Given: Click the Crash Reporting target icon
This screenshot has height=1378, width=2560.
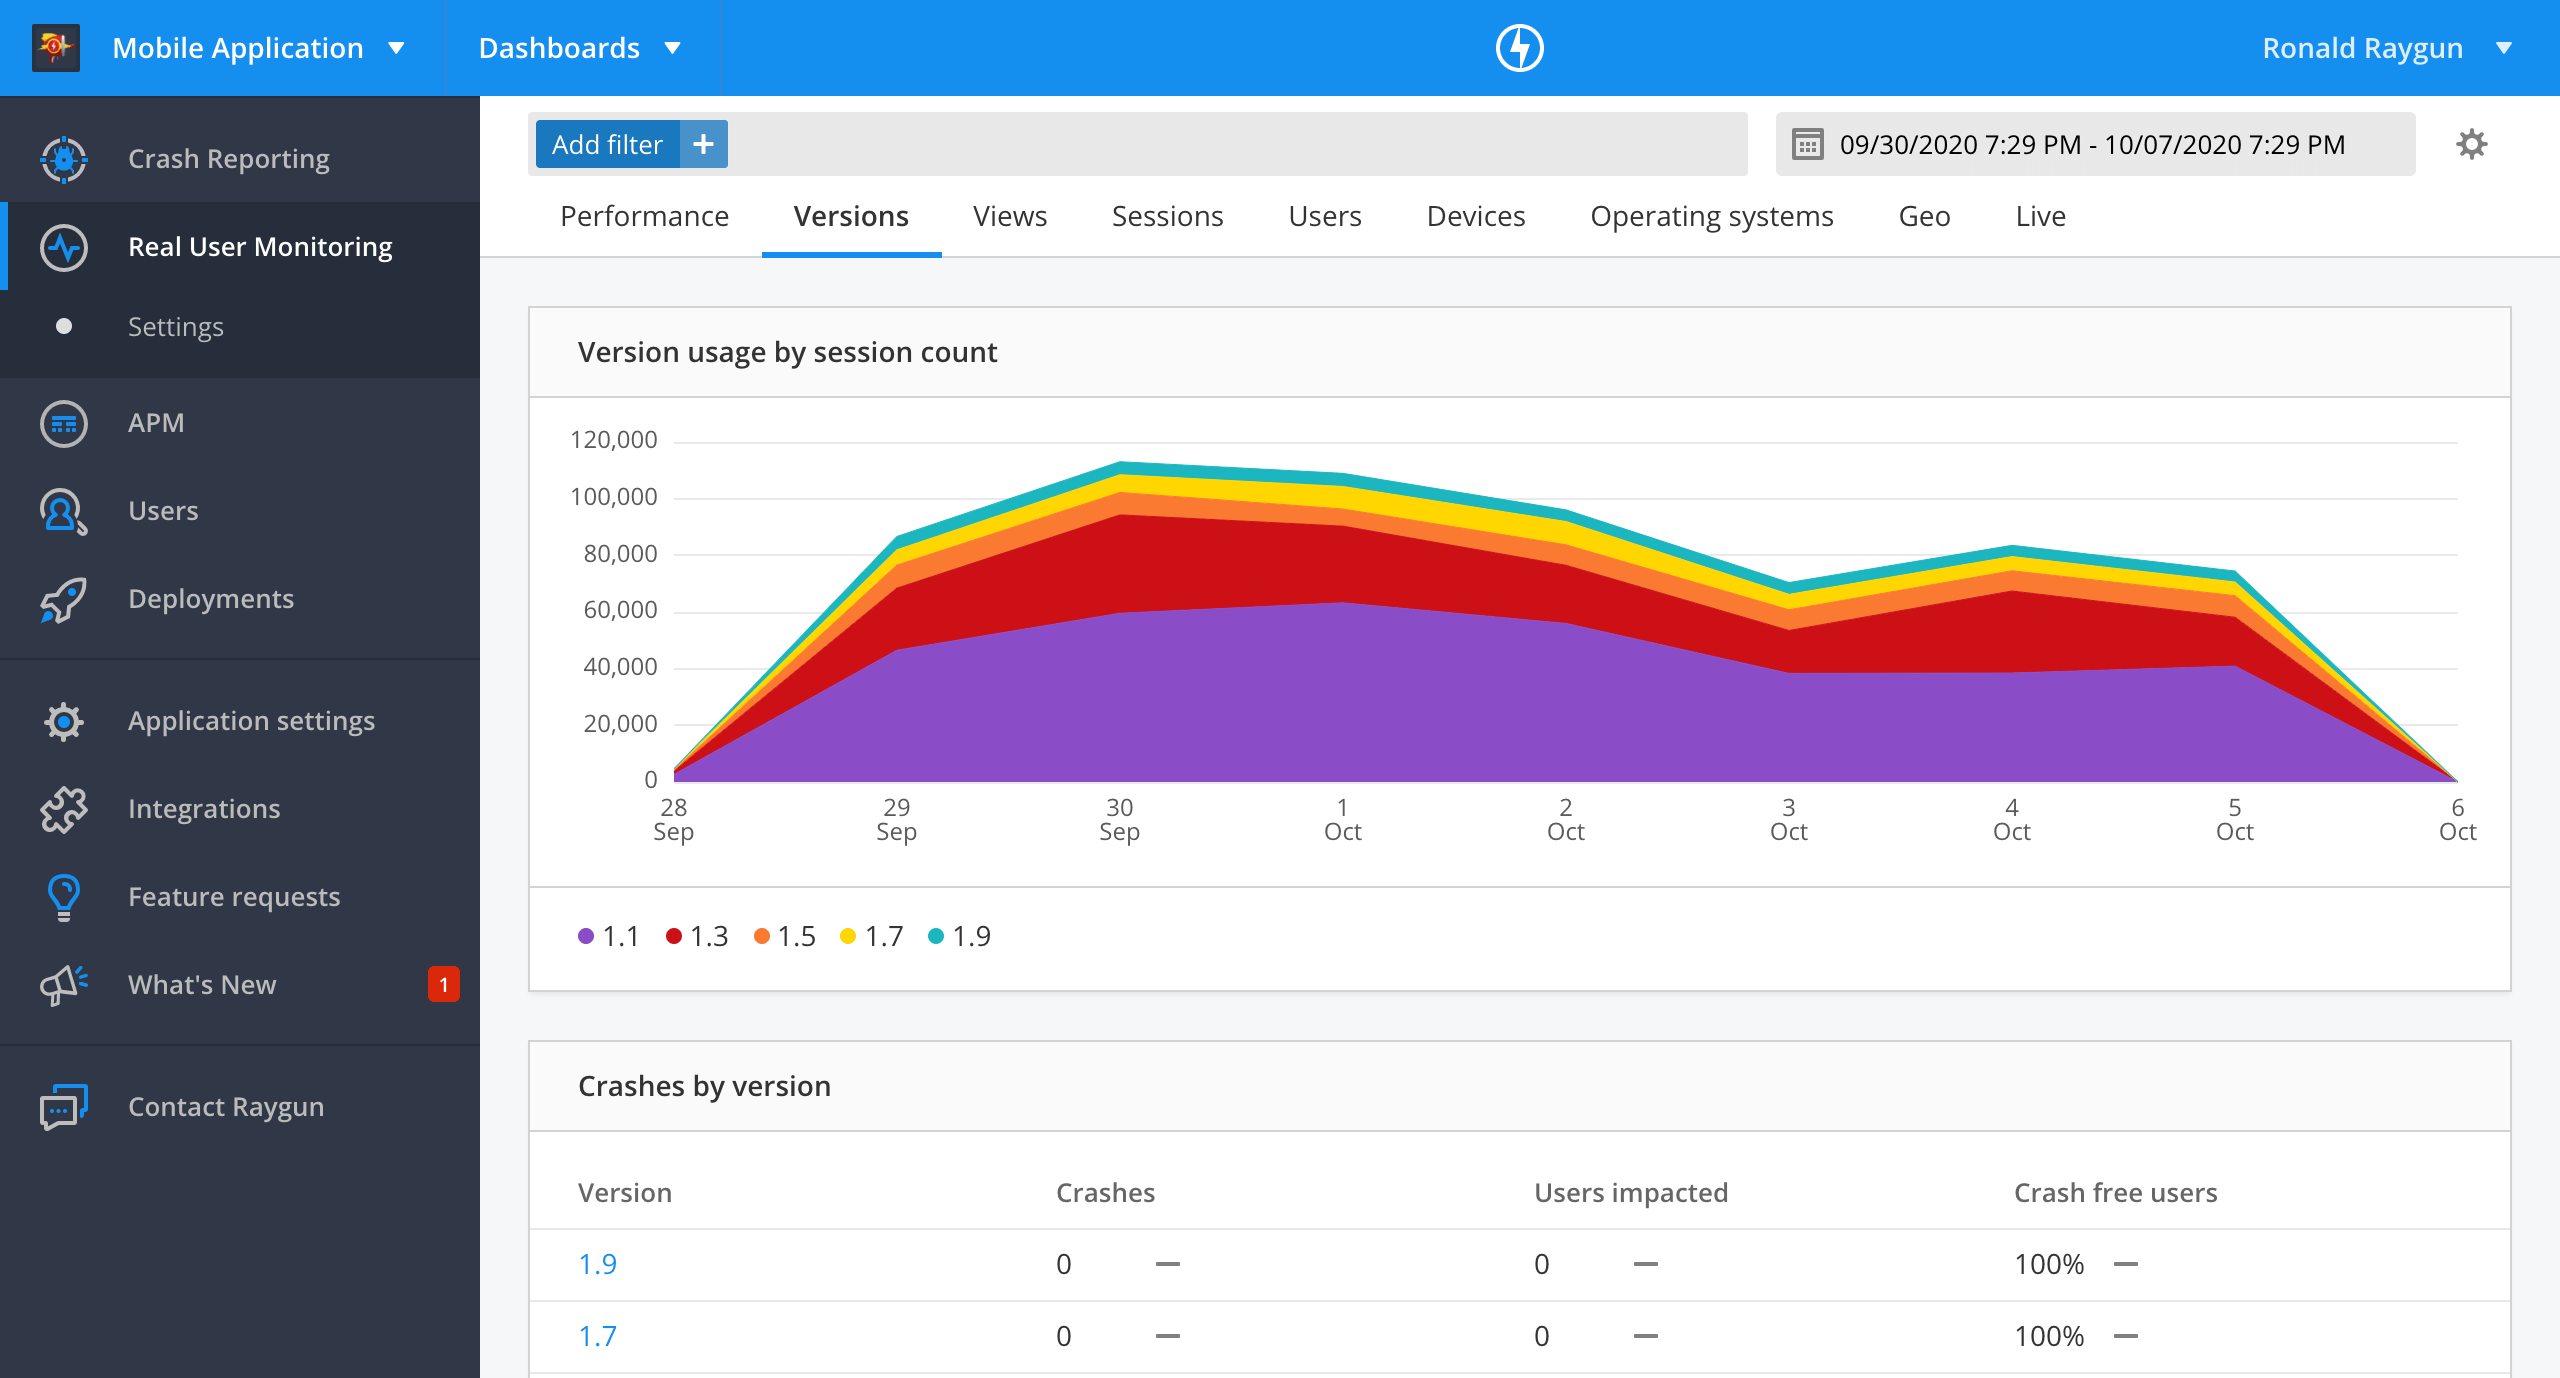Looking at the screenshot, I should point(64,159).
